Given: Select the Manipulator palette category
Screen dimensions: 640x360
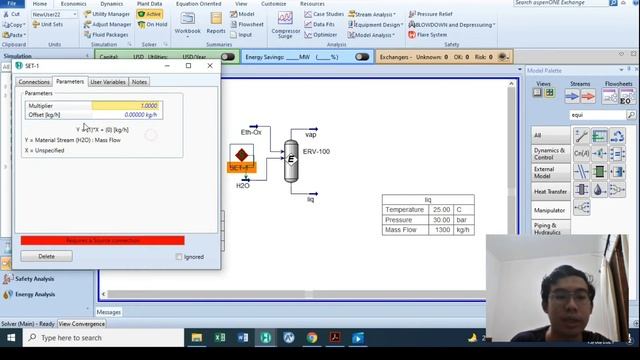Looking at the screenshot, I should [x=551, y=210].
